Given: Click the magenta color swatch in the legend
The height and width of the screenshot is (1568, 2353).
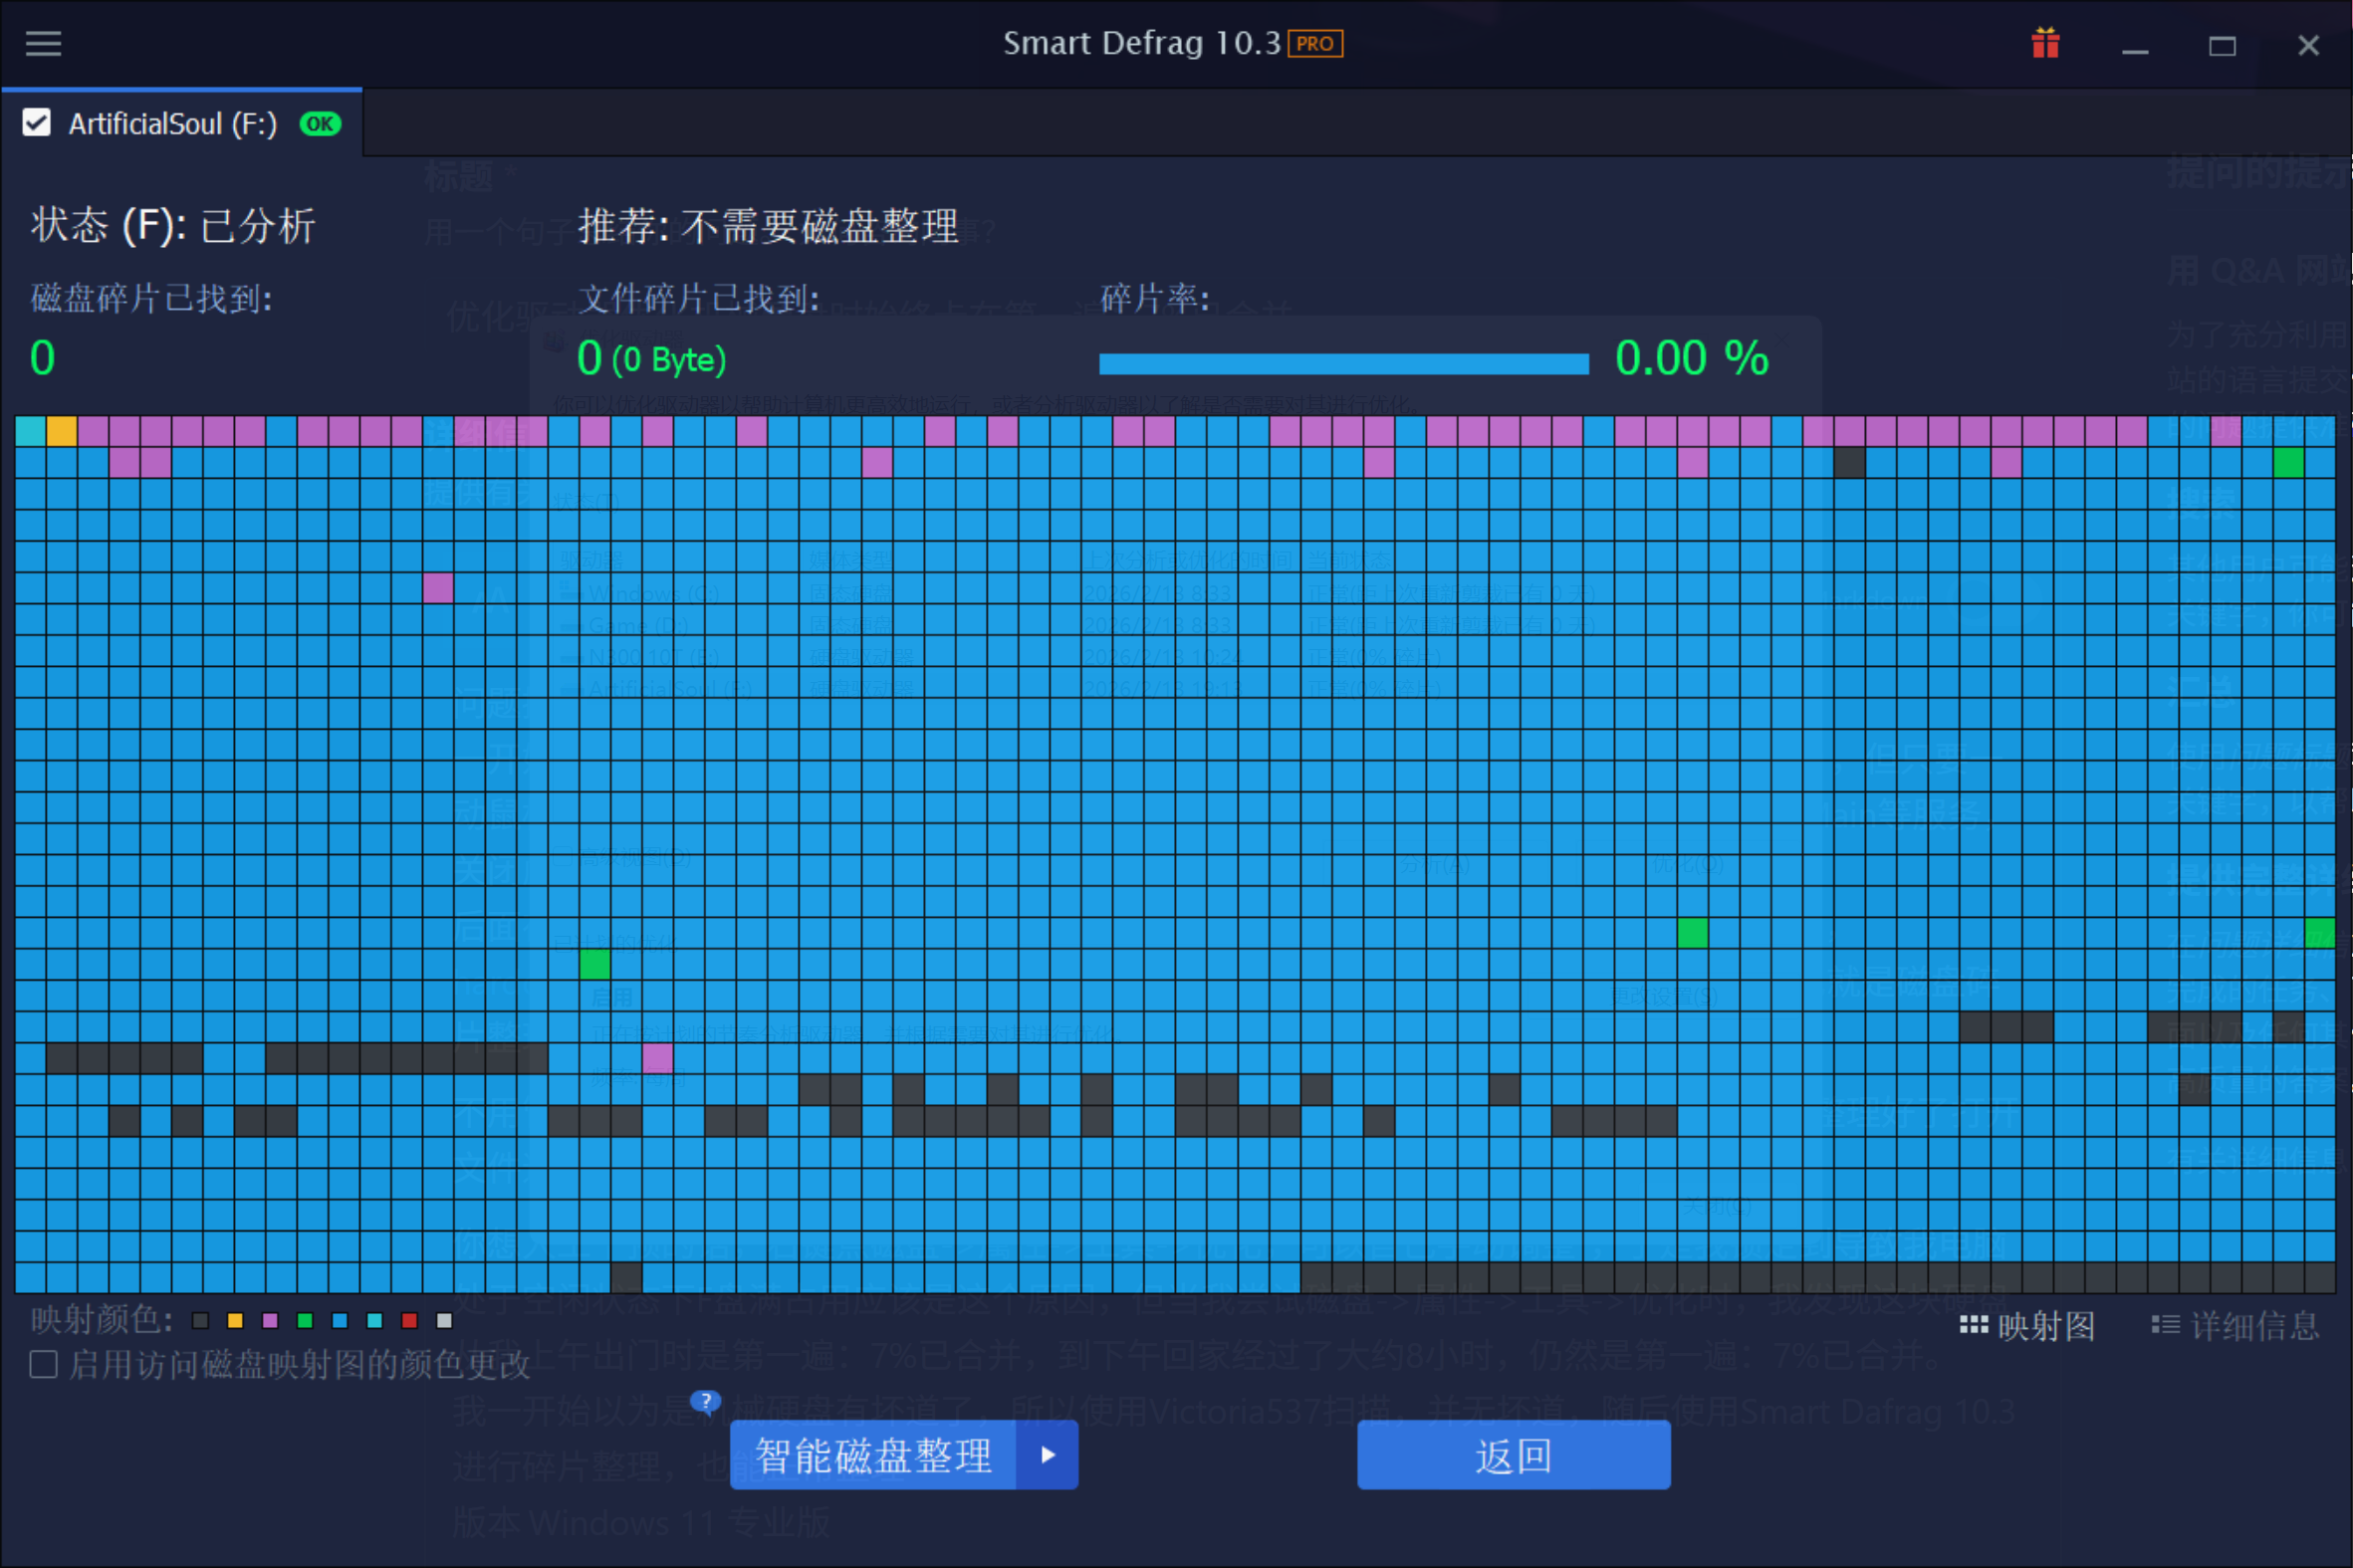Looking at the screenshot, I should coord(270,1320).
